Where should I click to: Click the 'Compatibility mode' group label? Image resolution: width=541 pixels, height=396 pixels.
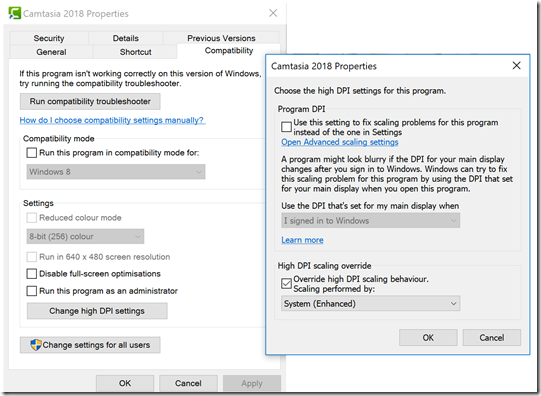59,139
